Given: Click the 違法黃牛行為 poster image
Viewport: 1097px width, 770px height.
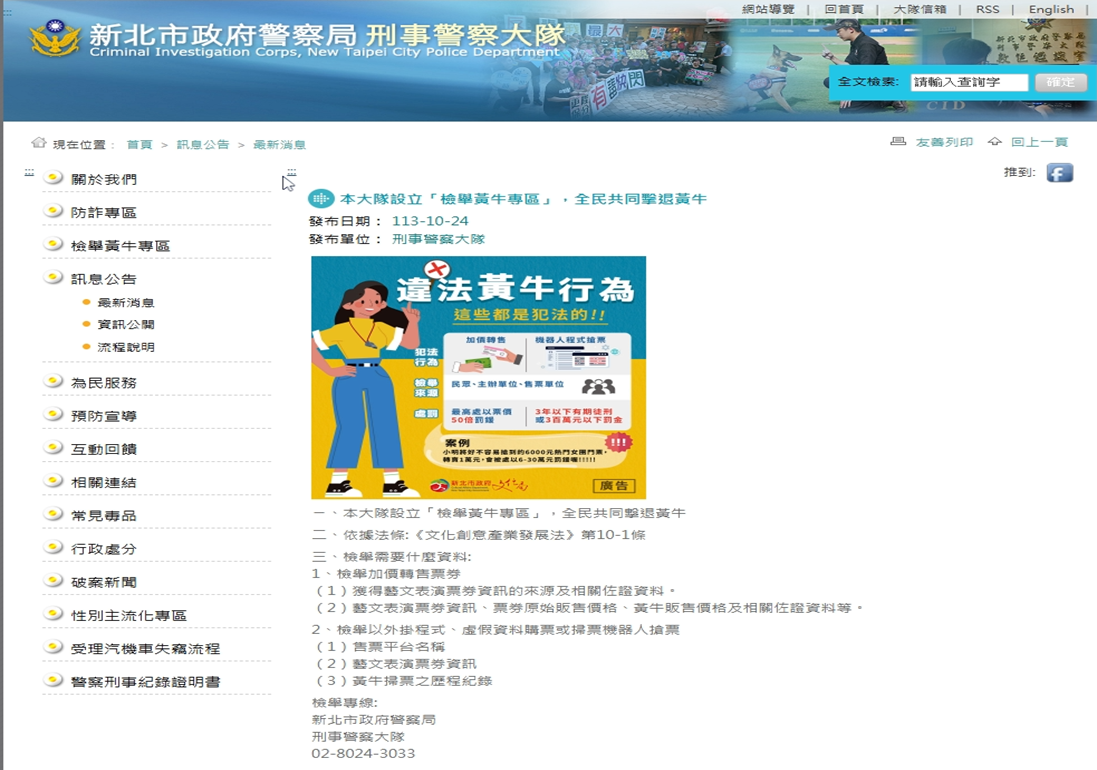Looking at the screenshot, I should (478, 377).
